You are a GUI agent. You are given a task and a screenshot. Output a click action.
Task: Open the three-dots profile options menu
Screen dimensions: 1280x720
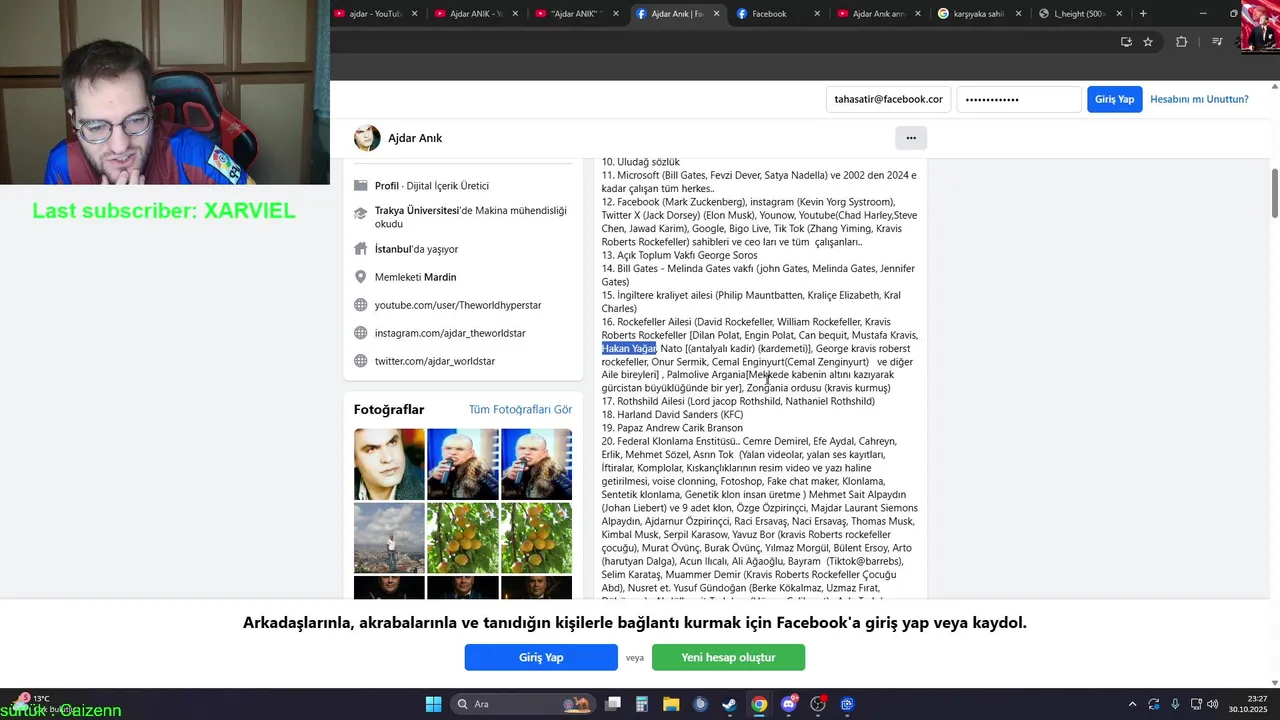coord(911,138)
